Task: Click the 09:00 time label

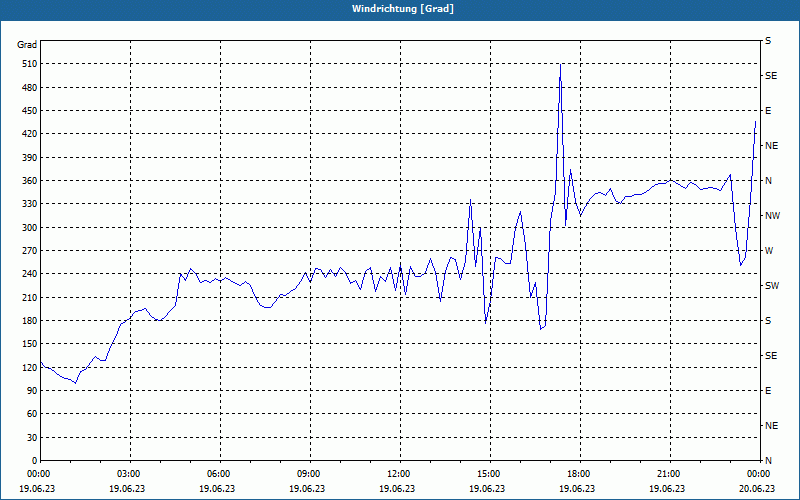Action: pyautogui.click(x=310, y=473)
